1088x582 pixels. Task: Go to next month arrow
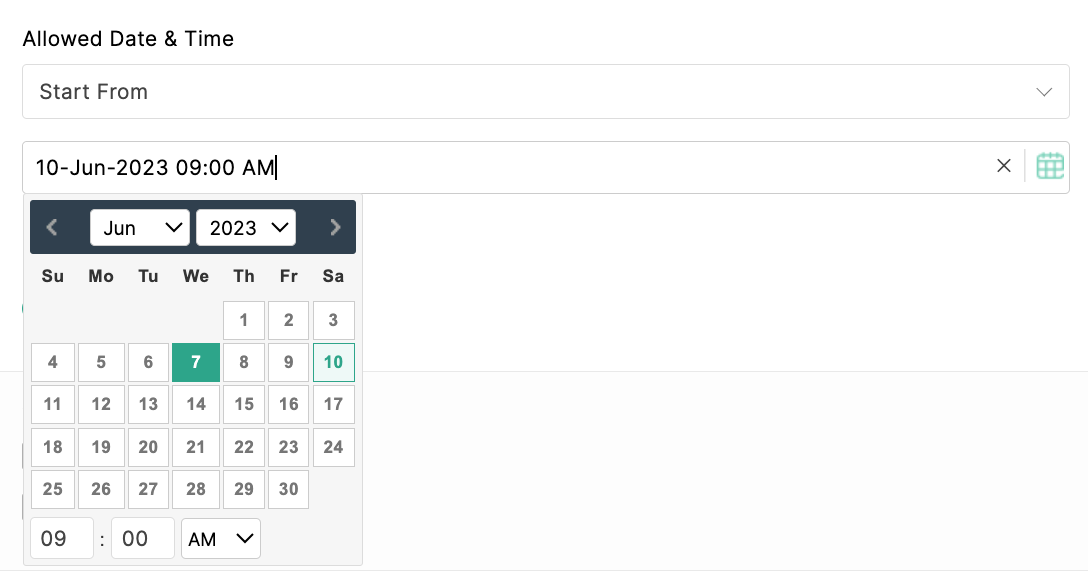[335, 228]
